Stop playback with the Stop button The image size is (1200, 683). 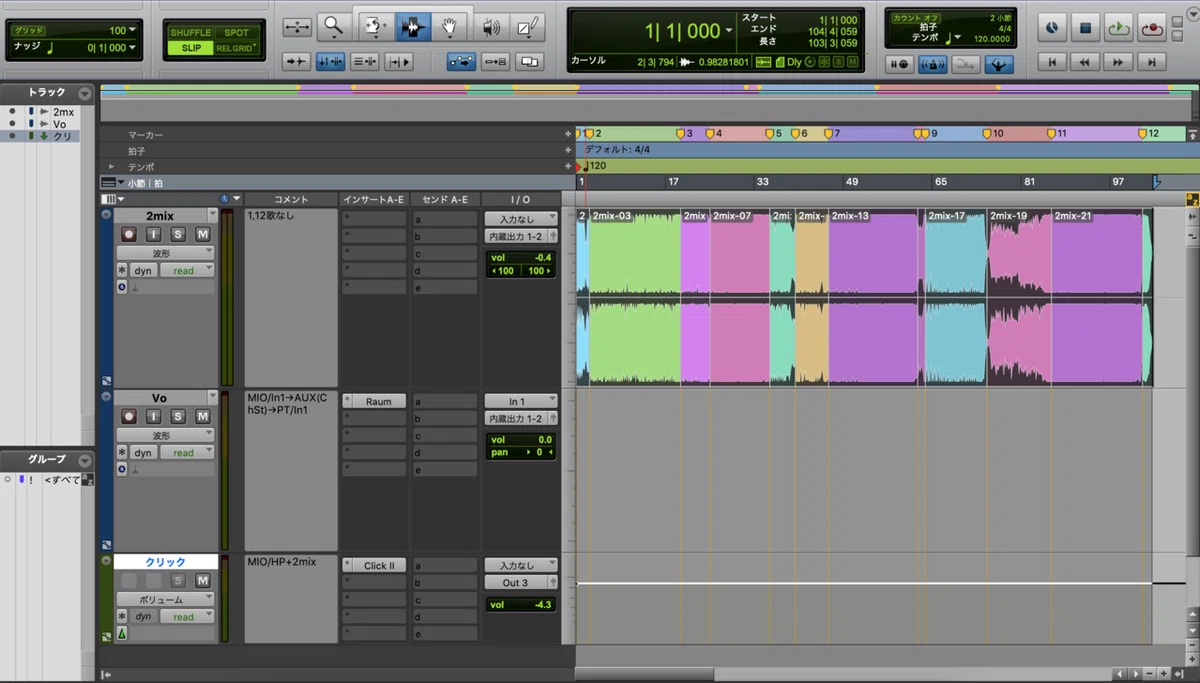coord(1085,28)
